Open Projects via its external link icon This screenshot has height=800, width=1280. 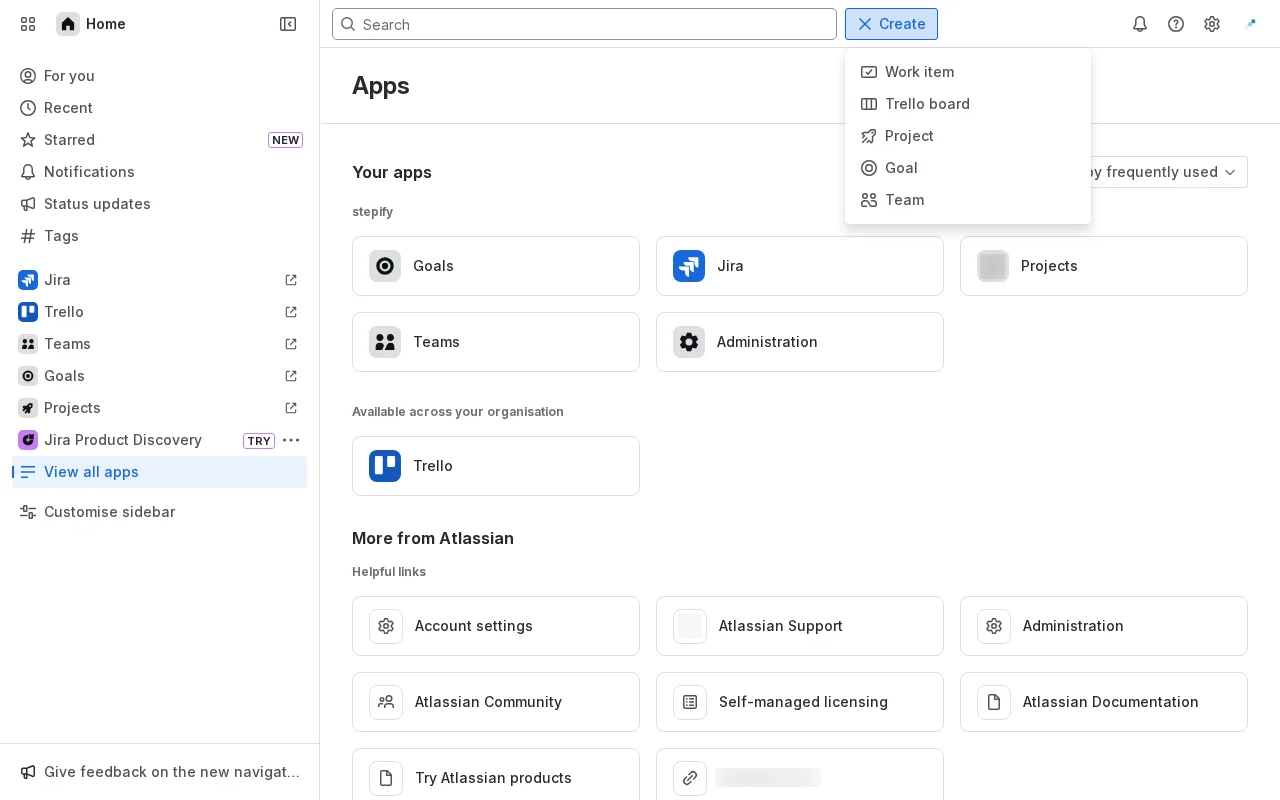[x=291, y=408]
